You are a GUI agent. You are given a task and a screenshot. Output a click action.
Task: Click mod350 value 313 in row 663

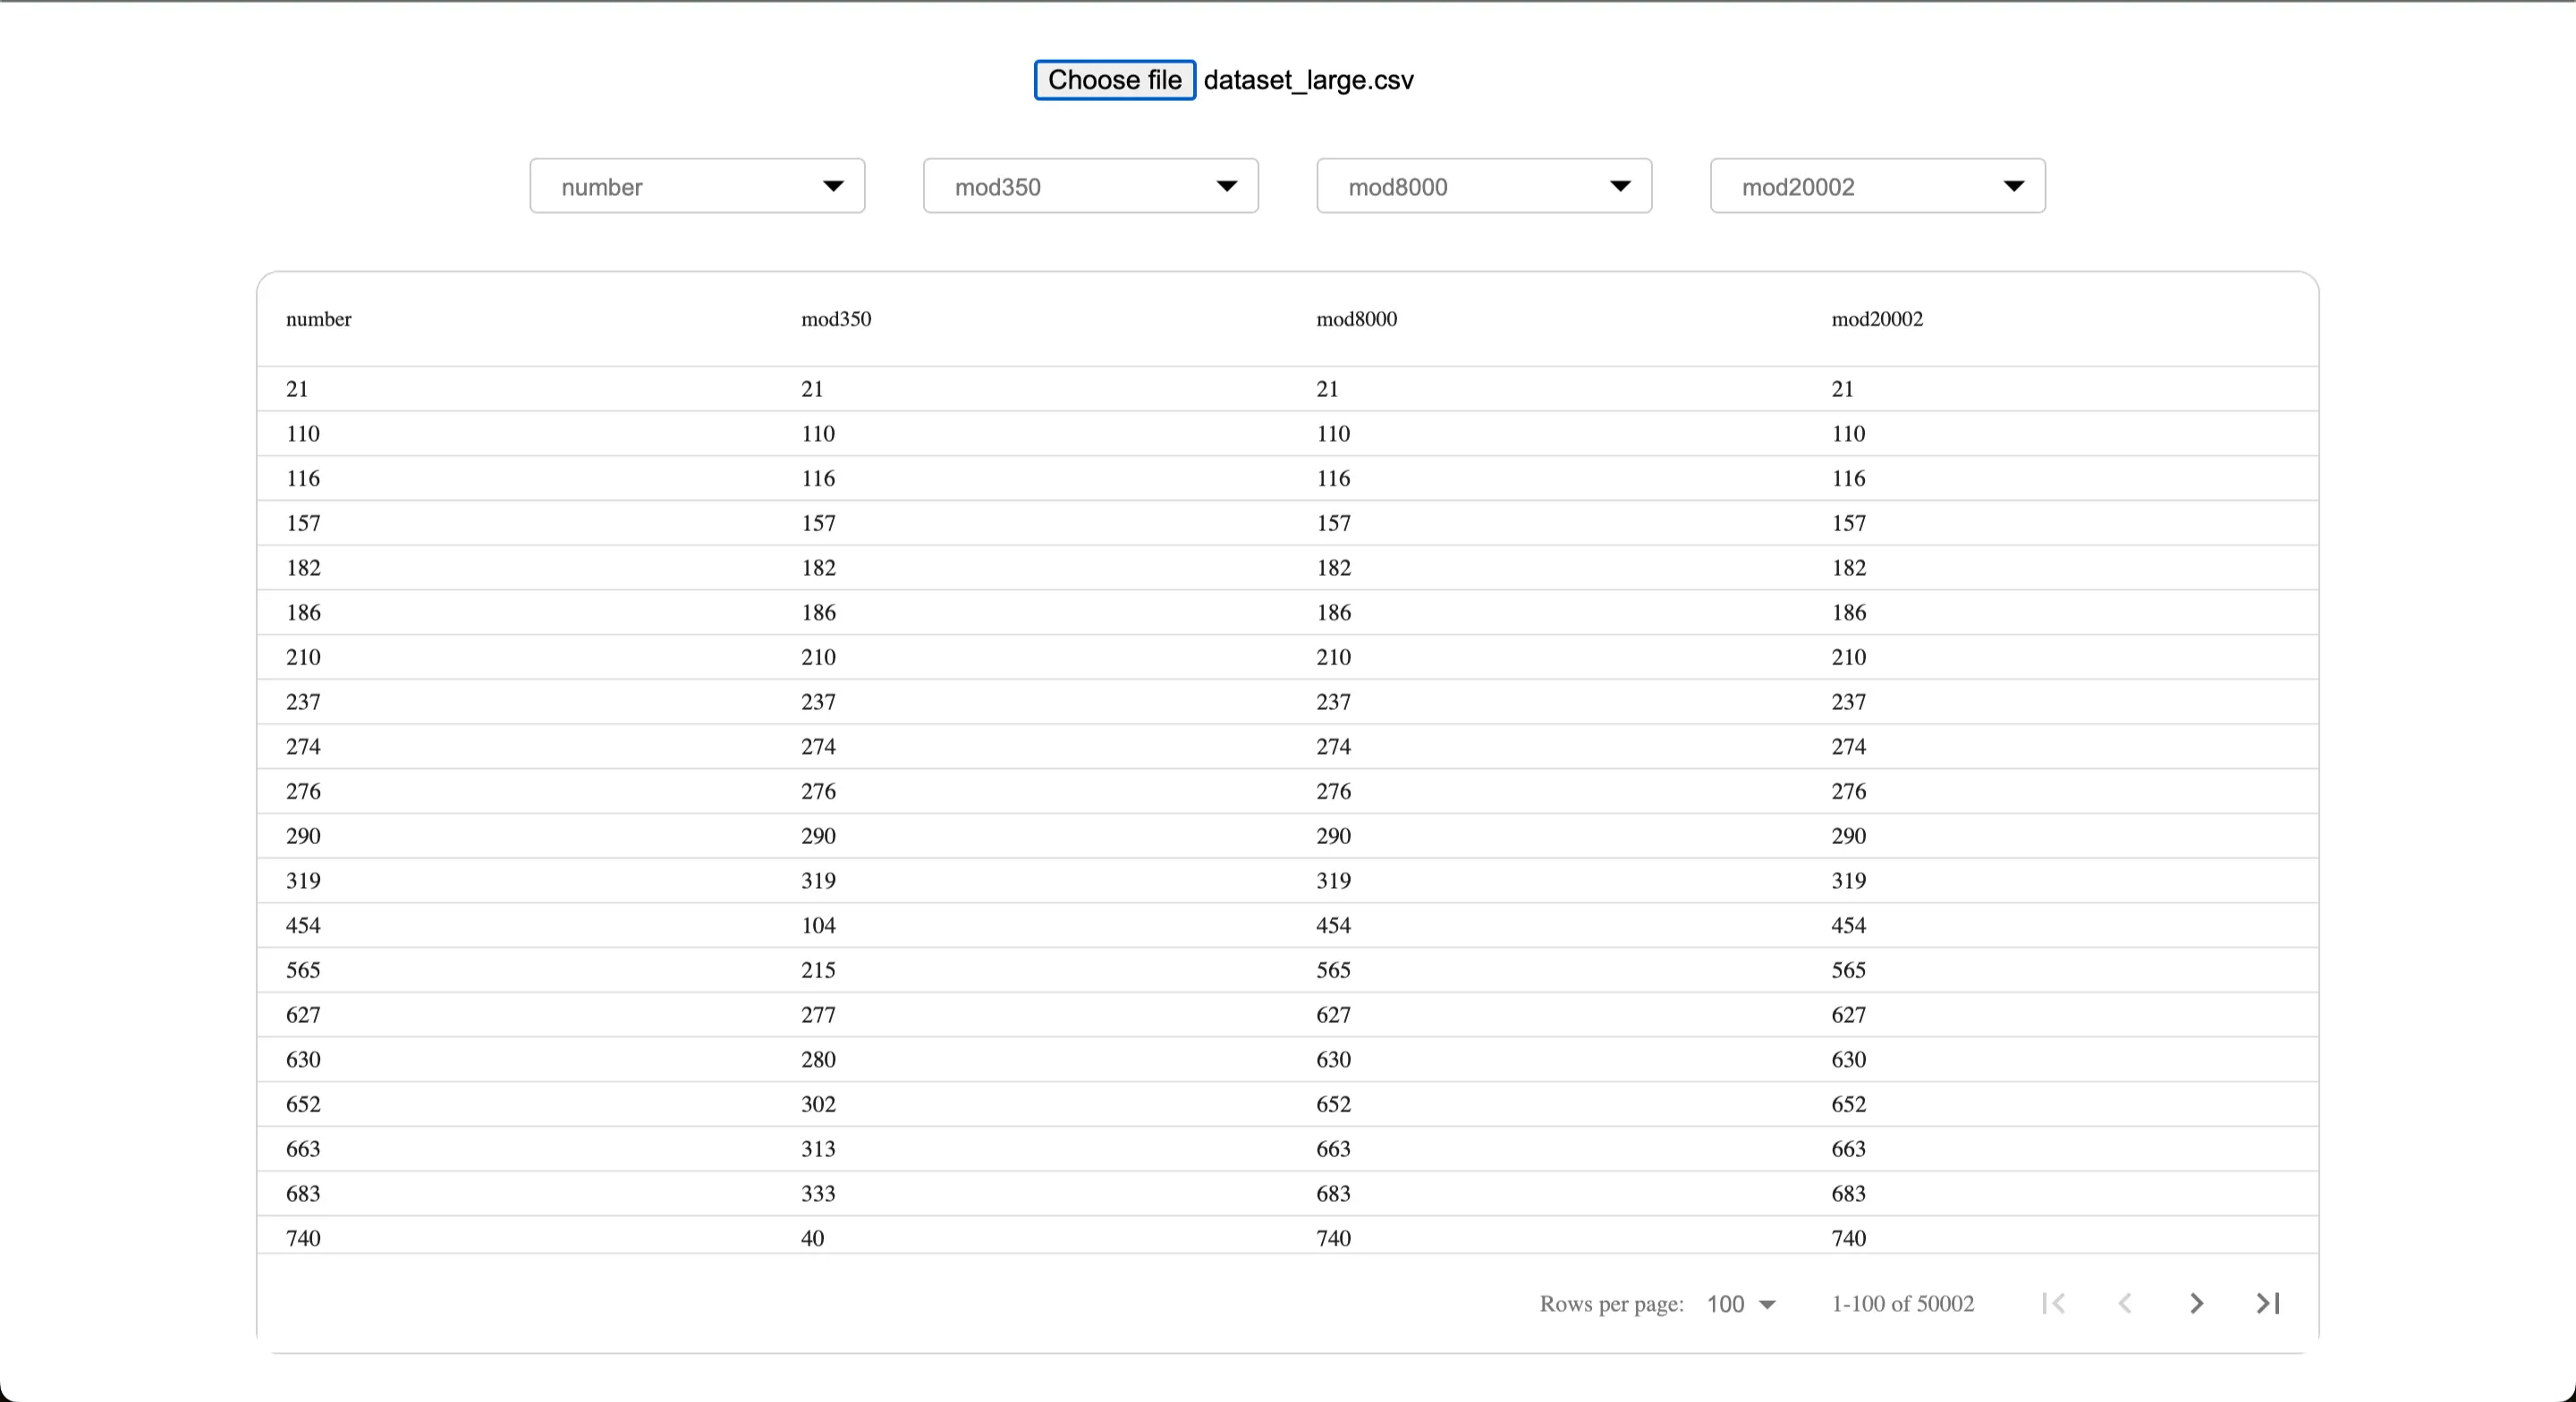tap(818, 1149)
